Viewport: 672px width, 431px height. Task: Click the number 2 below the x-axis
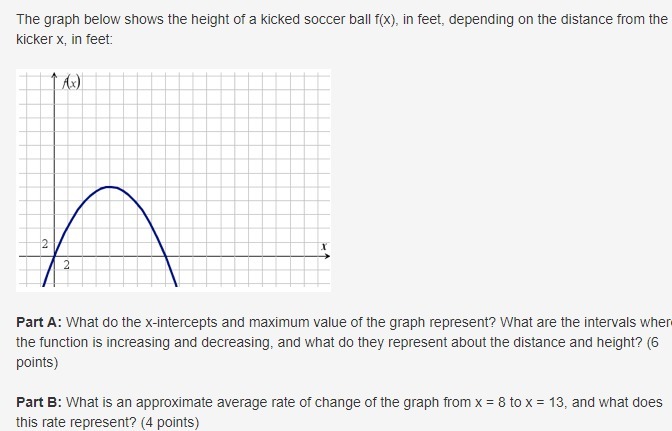tap(66, 265)
